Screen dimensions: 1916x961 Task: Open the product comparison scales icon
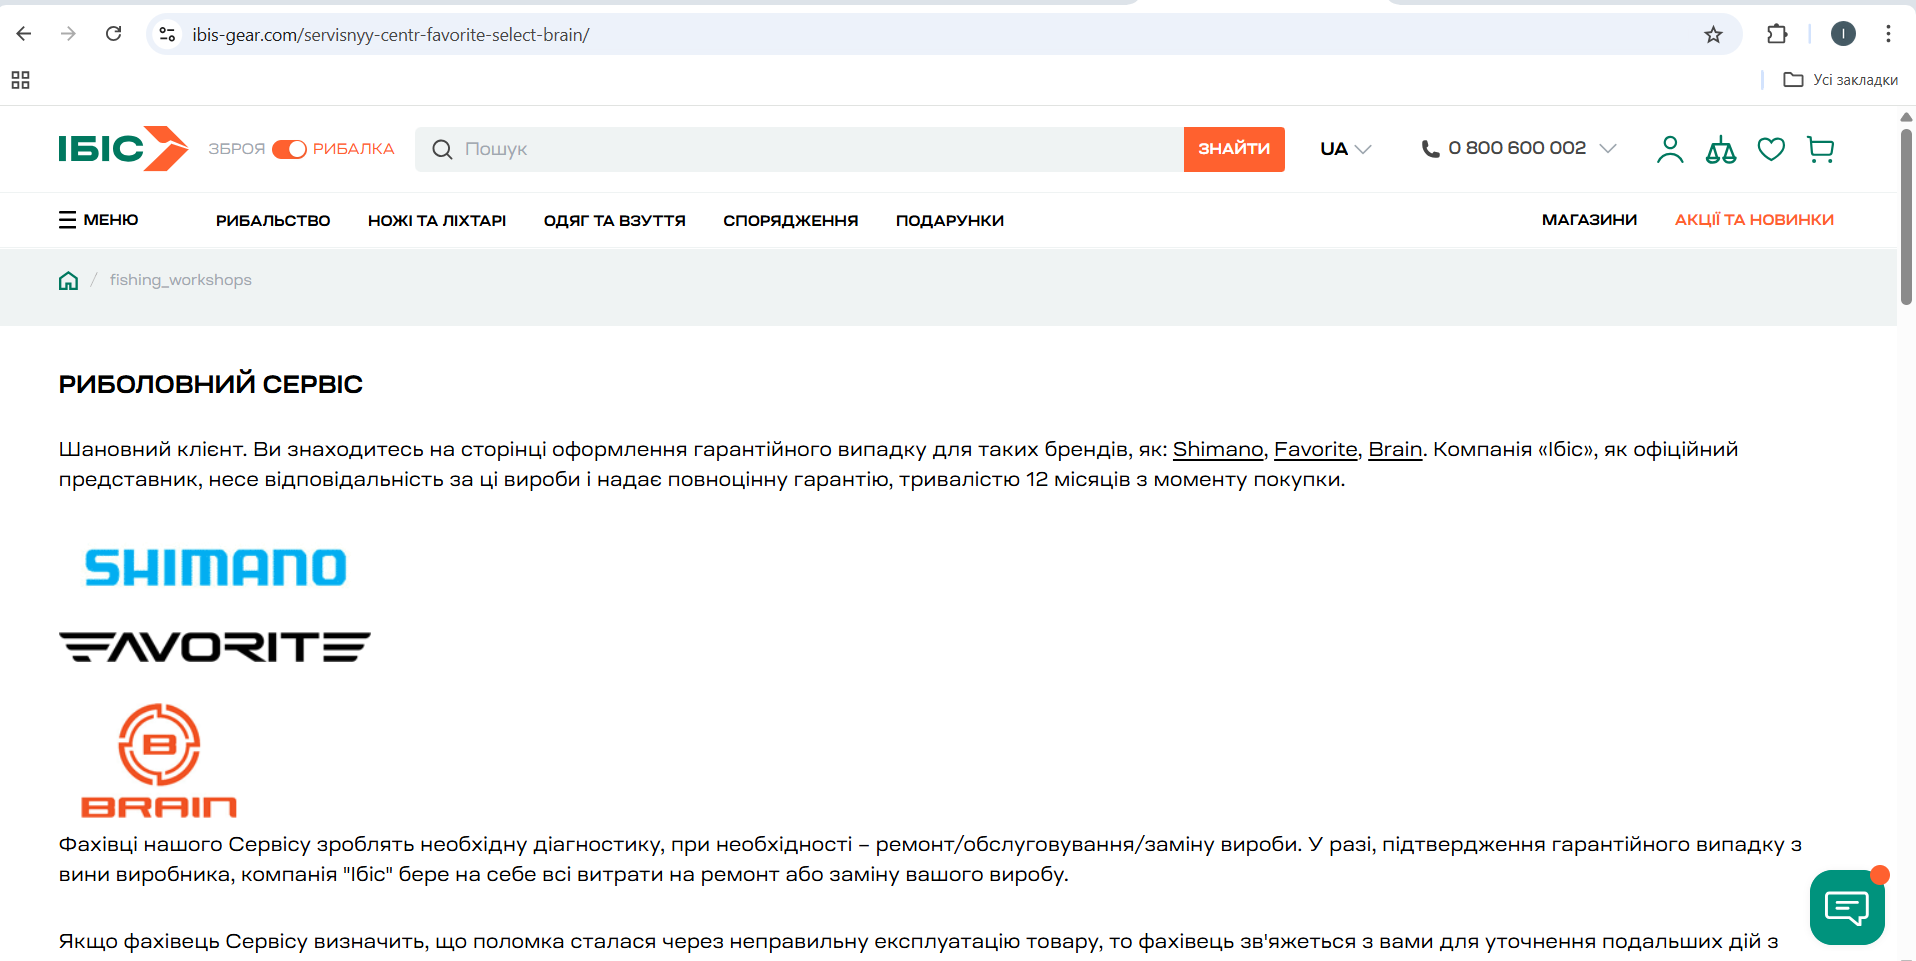pyautogui.click(x=1721, y=149)
